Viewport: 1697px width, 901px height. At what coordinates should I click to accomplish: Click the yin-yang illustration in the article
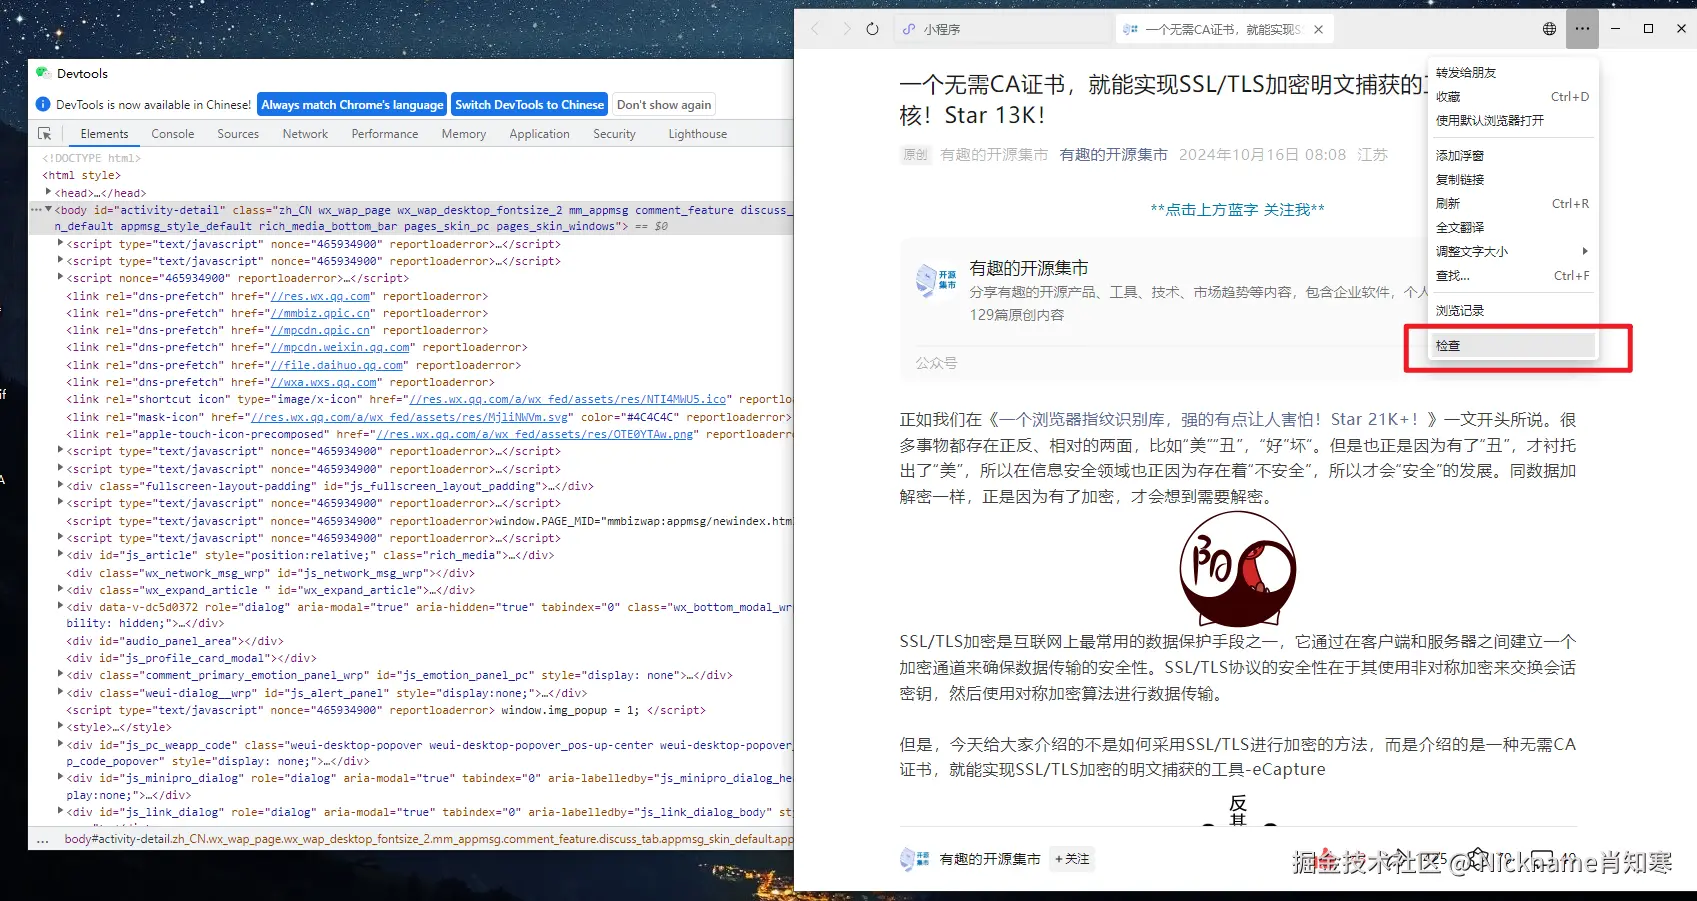pyautogui.click(x=1238, y=569)
